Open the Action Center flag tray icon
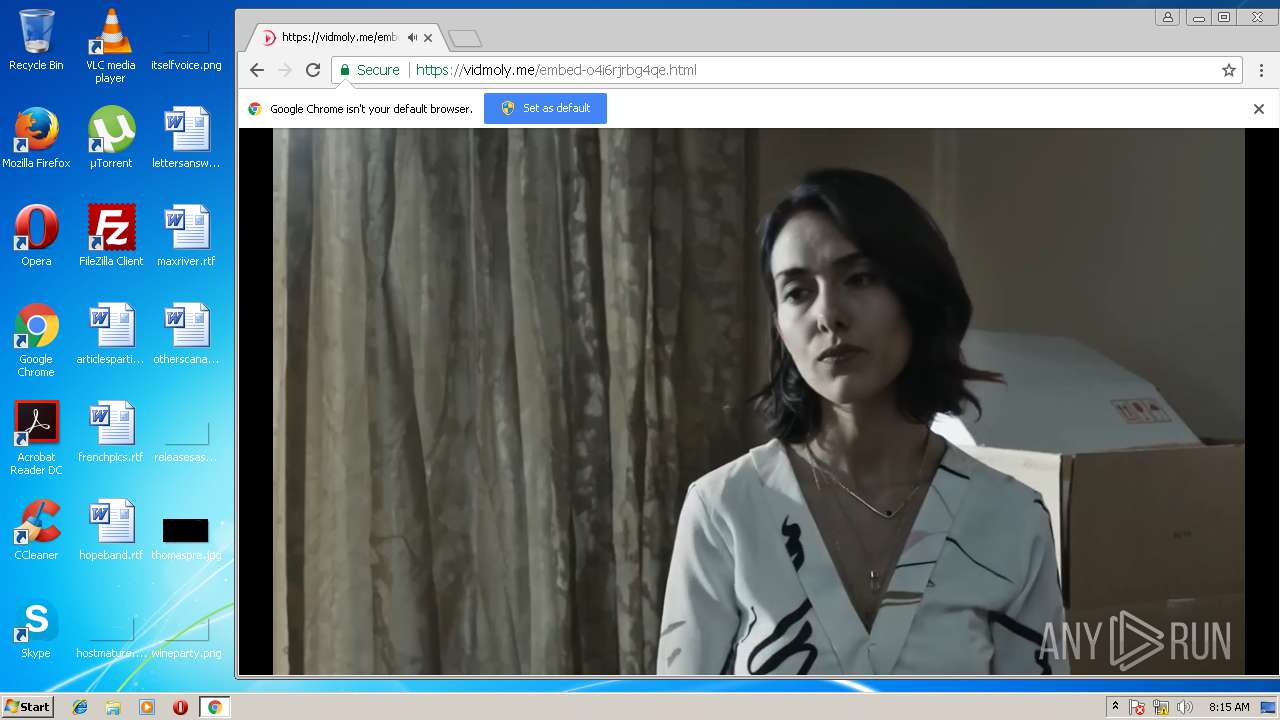1280x720 pixels. tap(1137, 707)
